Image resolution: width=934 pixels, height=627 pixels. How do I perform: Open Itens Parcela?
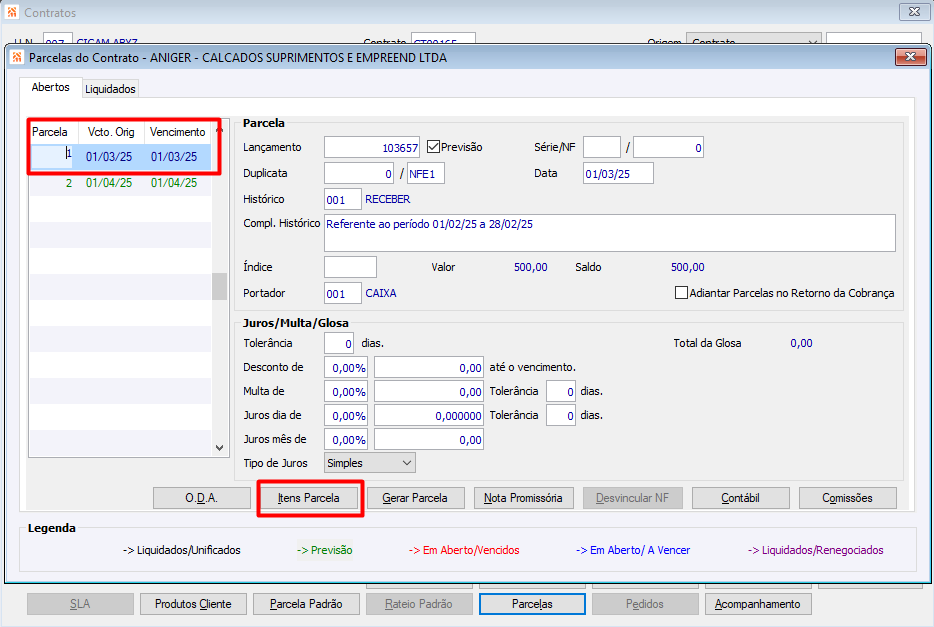[309, 498]
